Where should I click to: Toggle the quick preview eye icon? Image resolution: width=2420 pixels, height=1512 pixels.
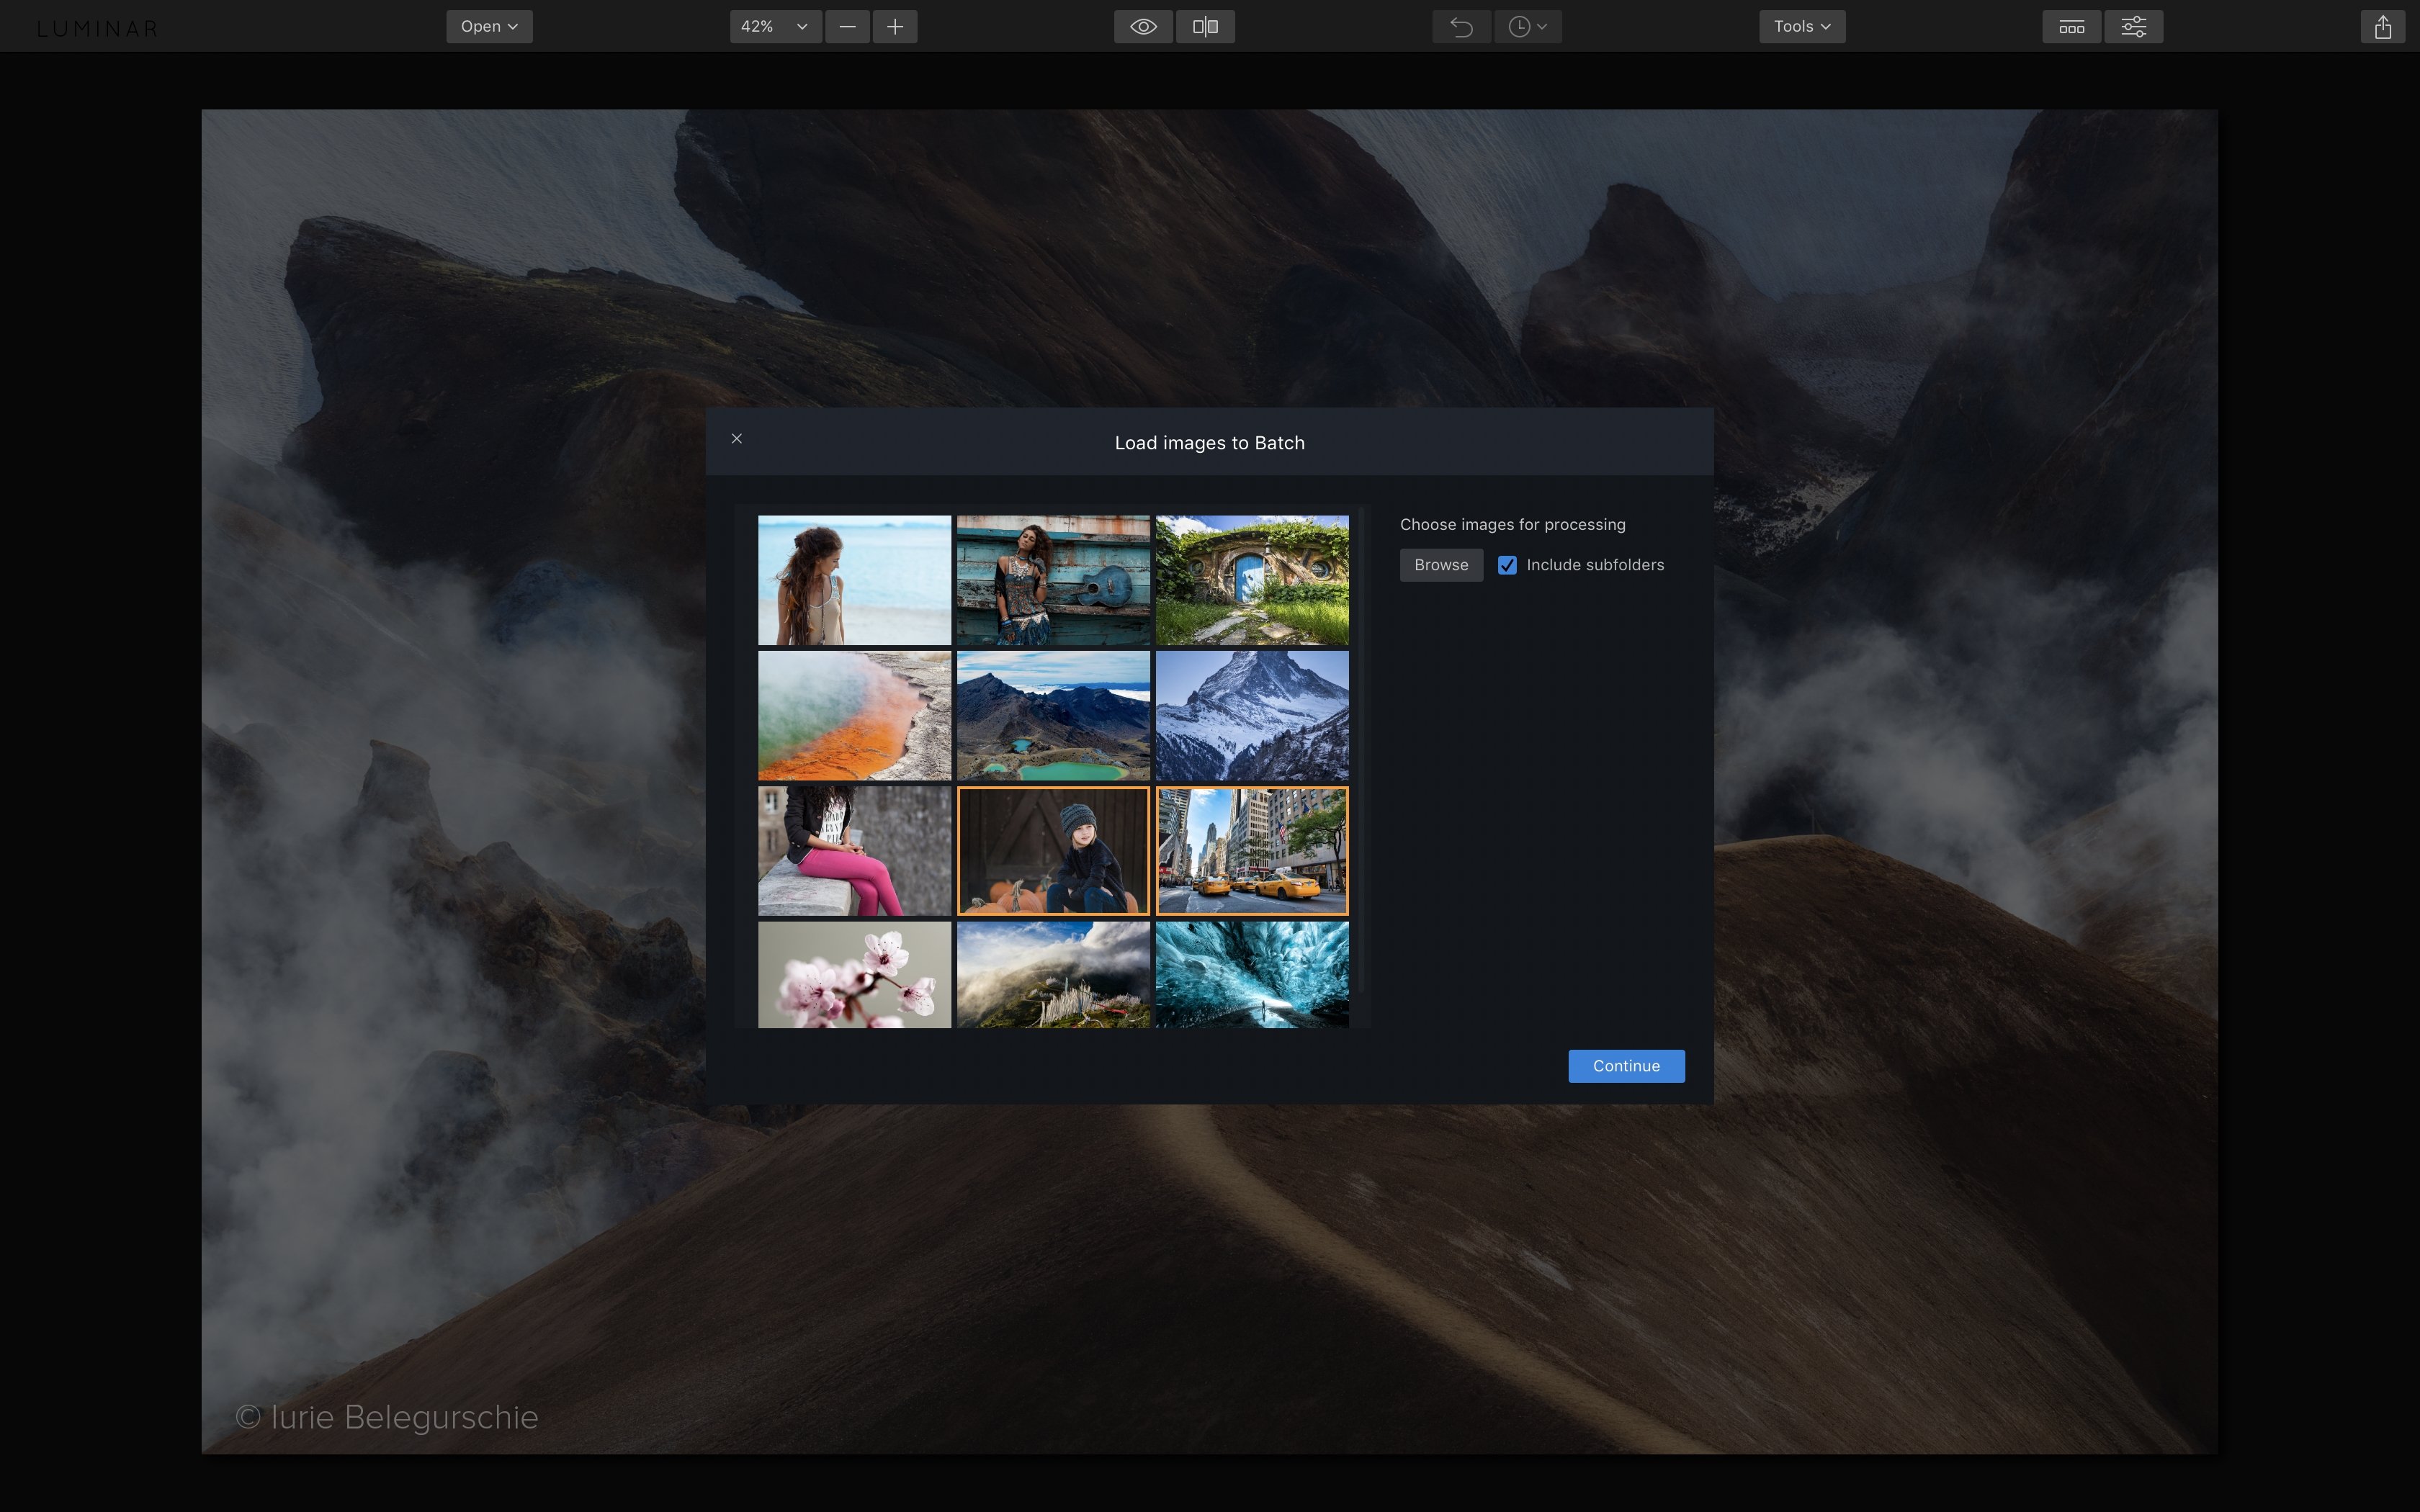tap(1143, 27)
